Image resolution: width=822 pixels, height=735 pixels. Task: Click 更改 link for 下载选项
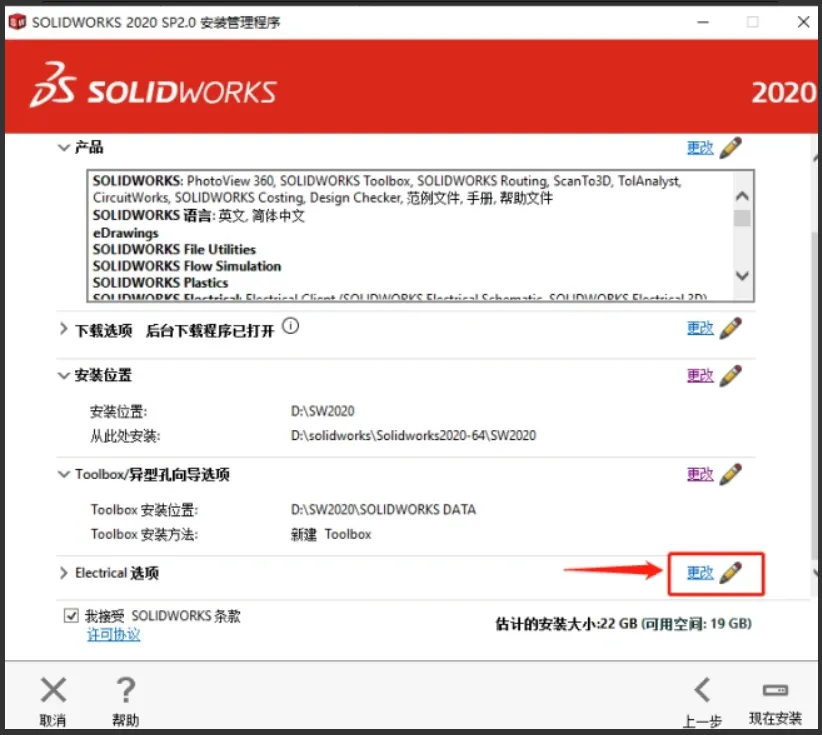[700, 329]
